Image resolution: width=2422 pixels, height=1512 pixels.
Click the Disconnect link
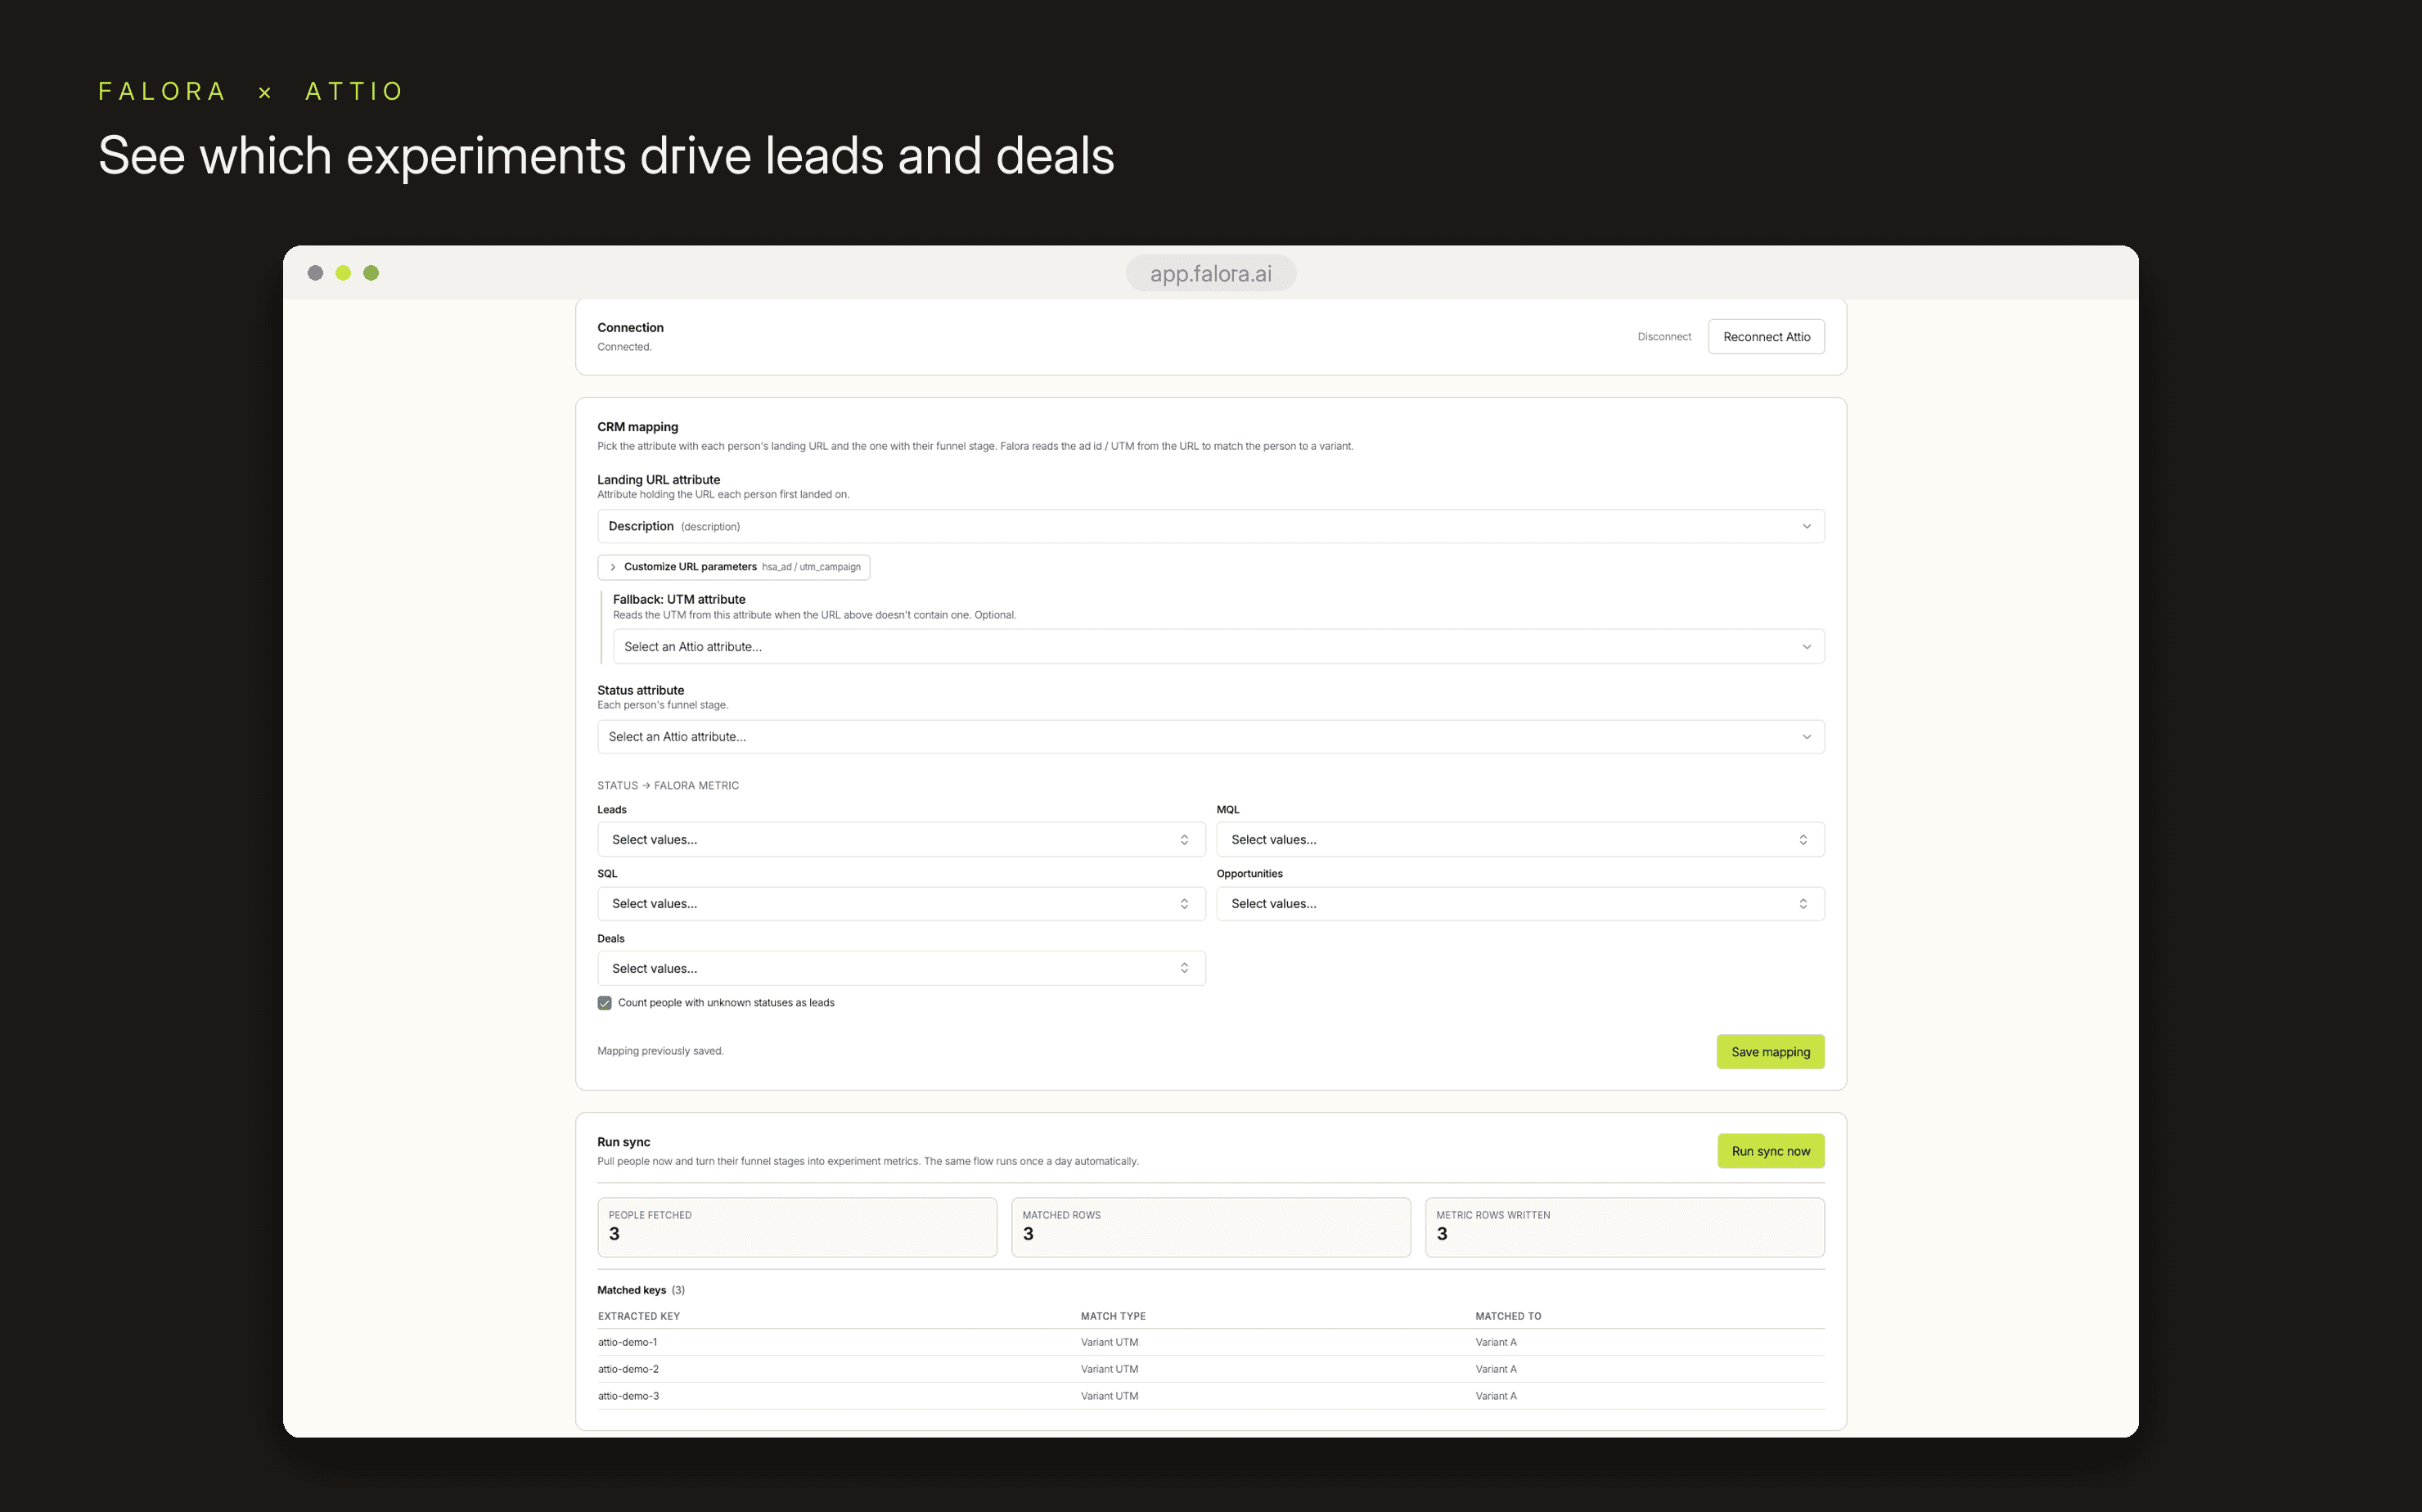(x=1664, y=337)
